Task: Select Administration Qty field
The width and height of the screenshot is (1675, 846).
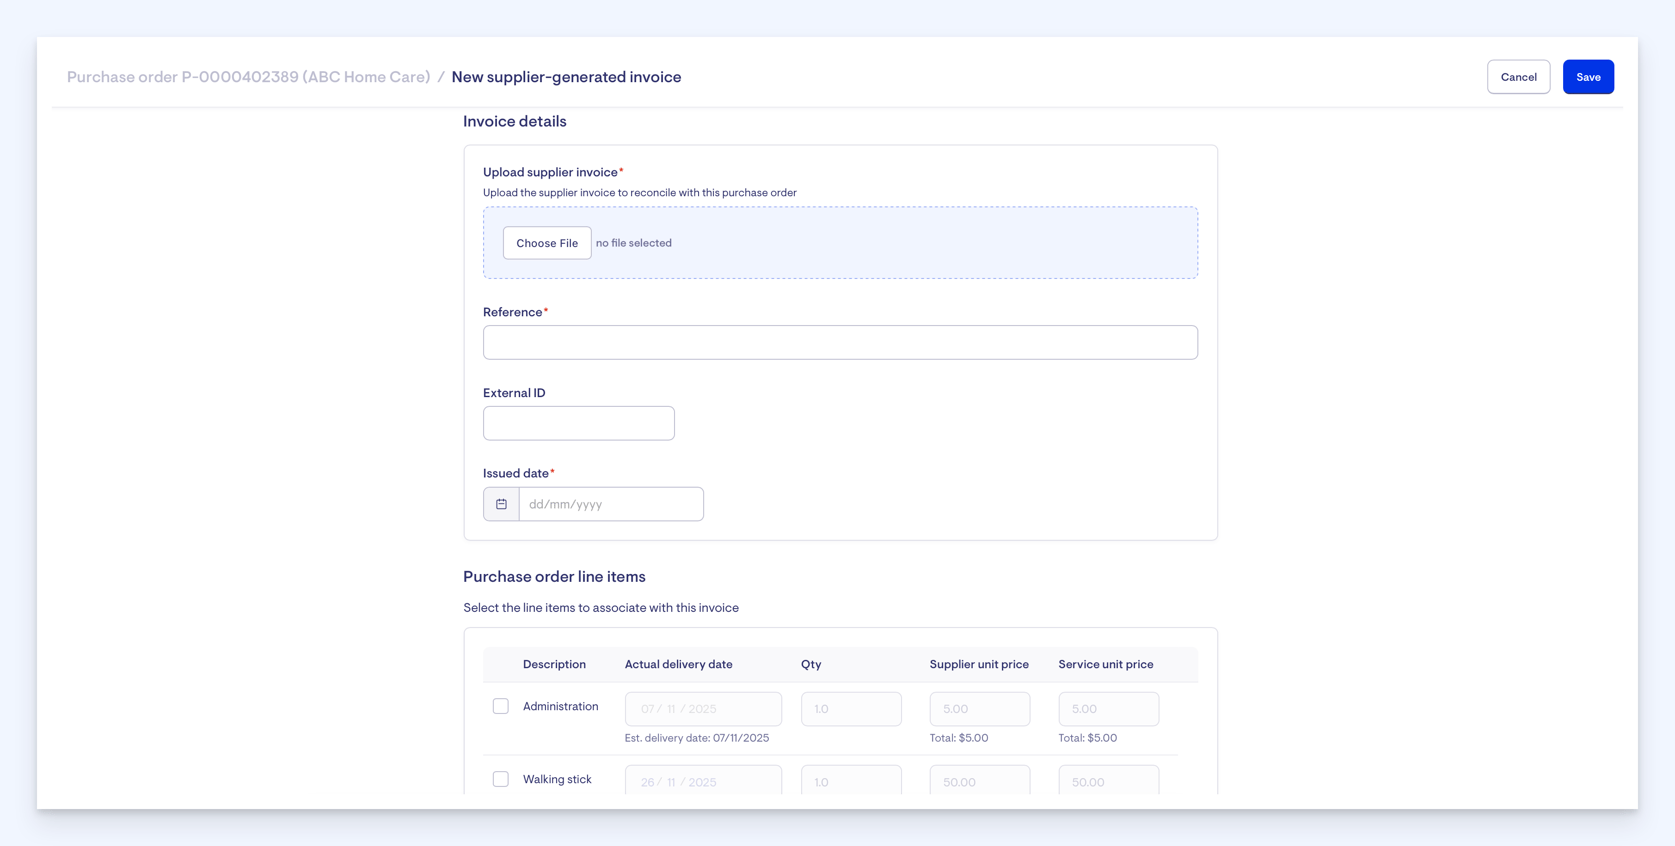Action: [851, 709]
